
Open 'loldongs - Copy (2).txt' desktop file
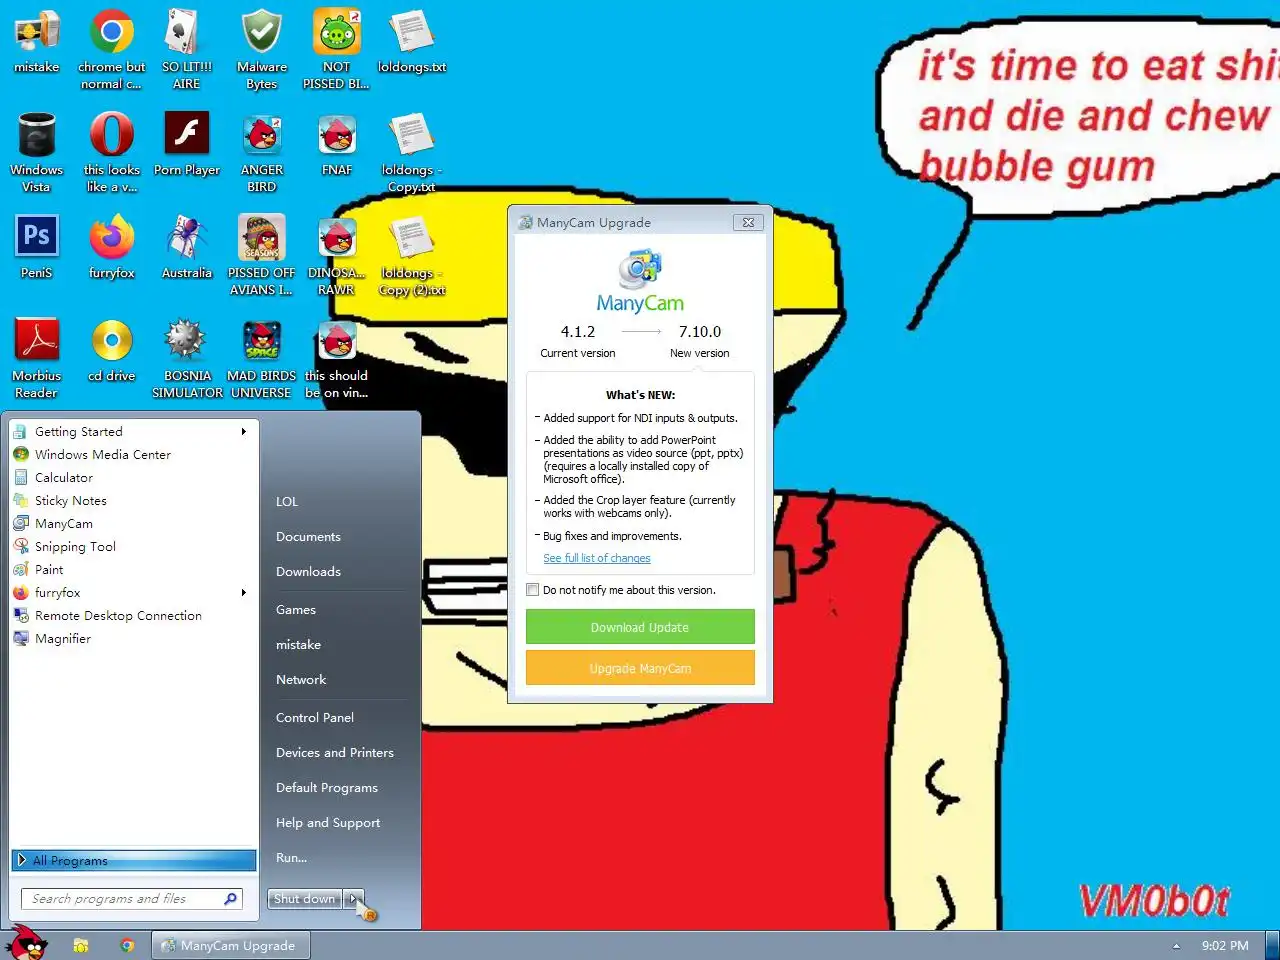(411, 255)
